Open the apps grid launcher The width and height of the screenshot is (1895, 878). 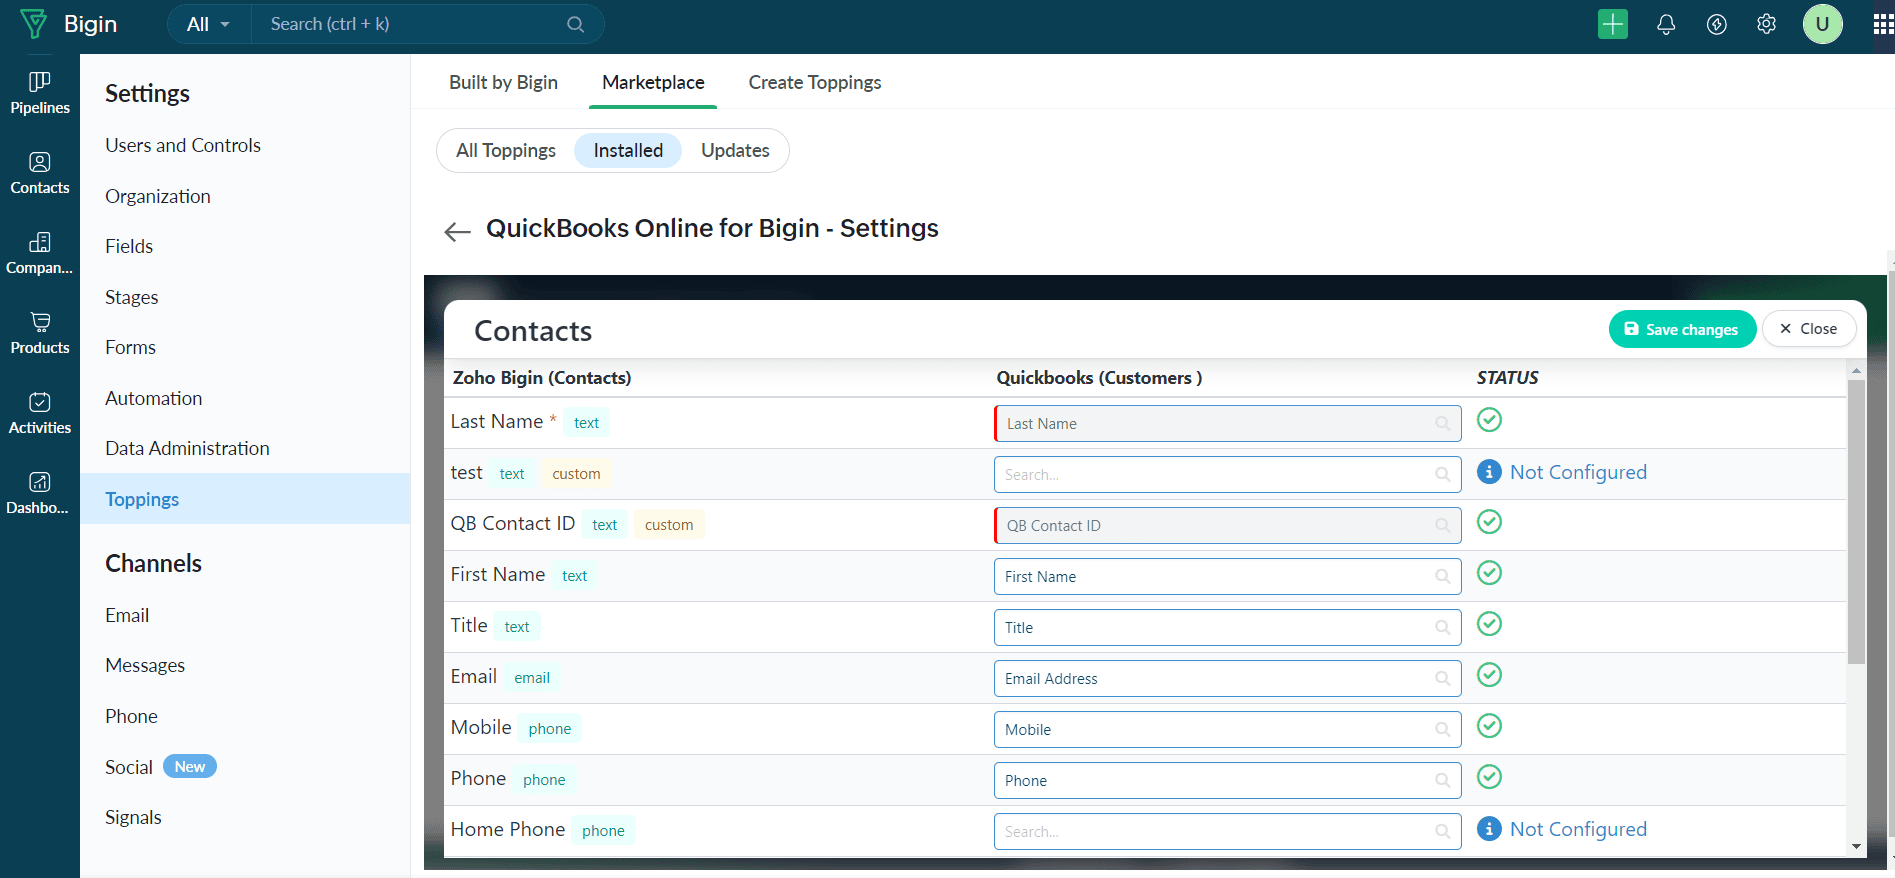tap(1882, 25)
